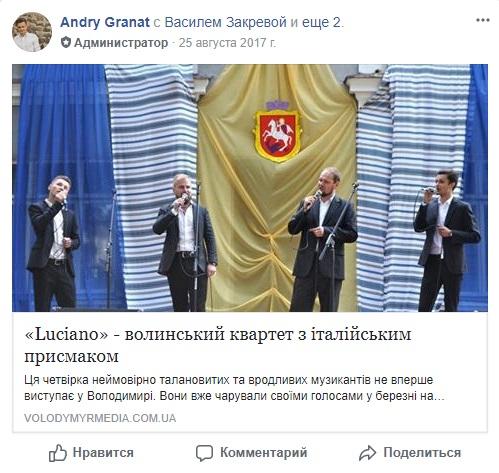This screenshot has width=499, height=473.
Task: Open the three-dot post options menu
Action: (x=482, y=20)
